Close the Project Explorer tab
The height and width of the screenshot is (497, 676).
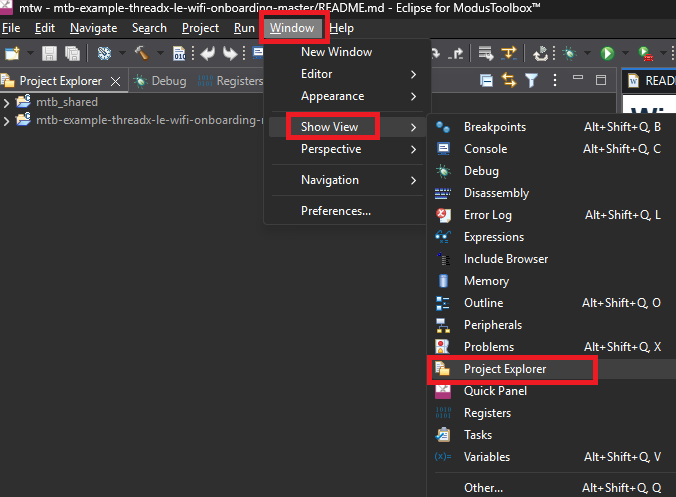(x=115, y=81)
